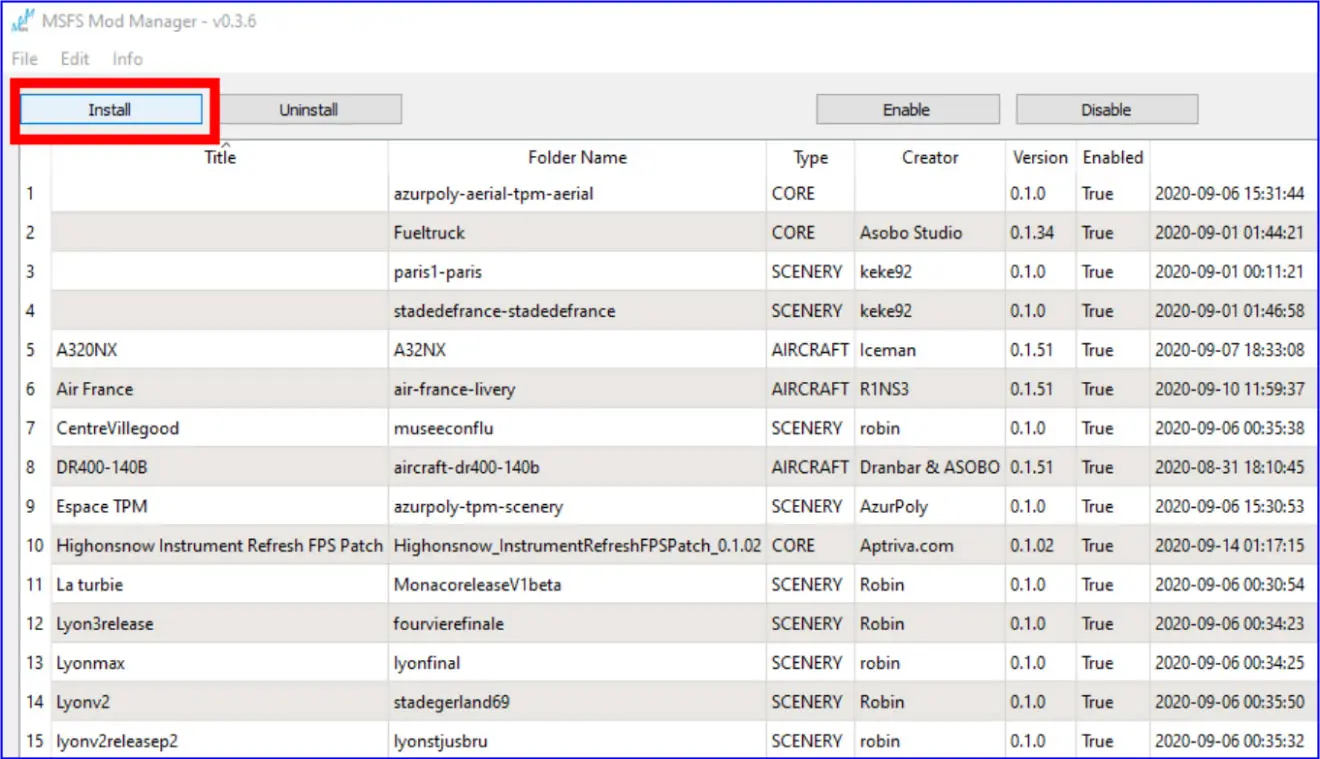Open the File menu
Viewport: 1320px width, 759px height.
(23, 59)
